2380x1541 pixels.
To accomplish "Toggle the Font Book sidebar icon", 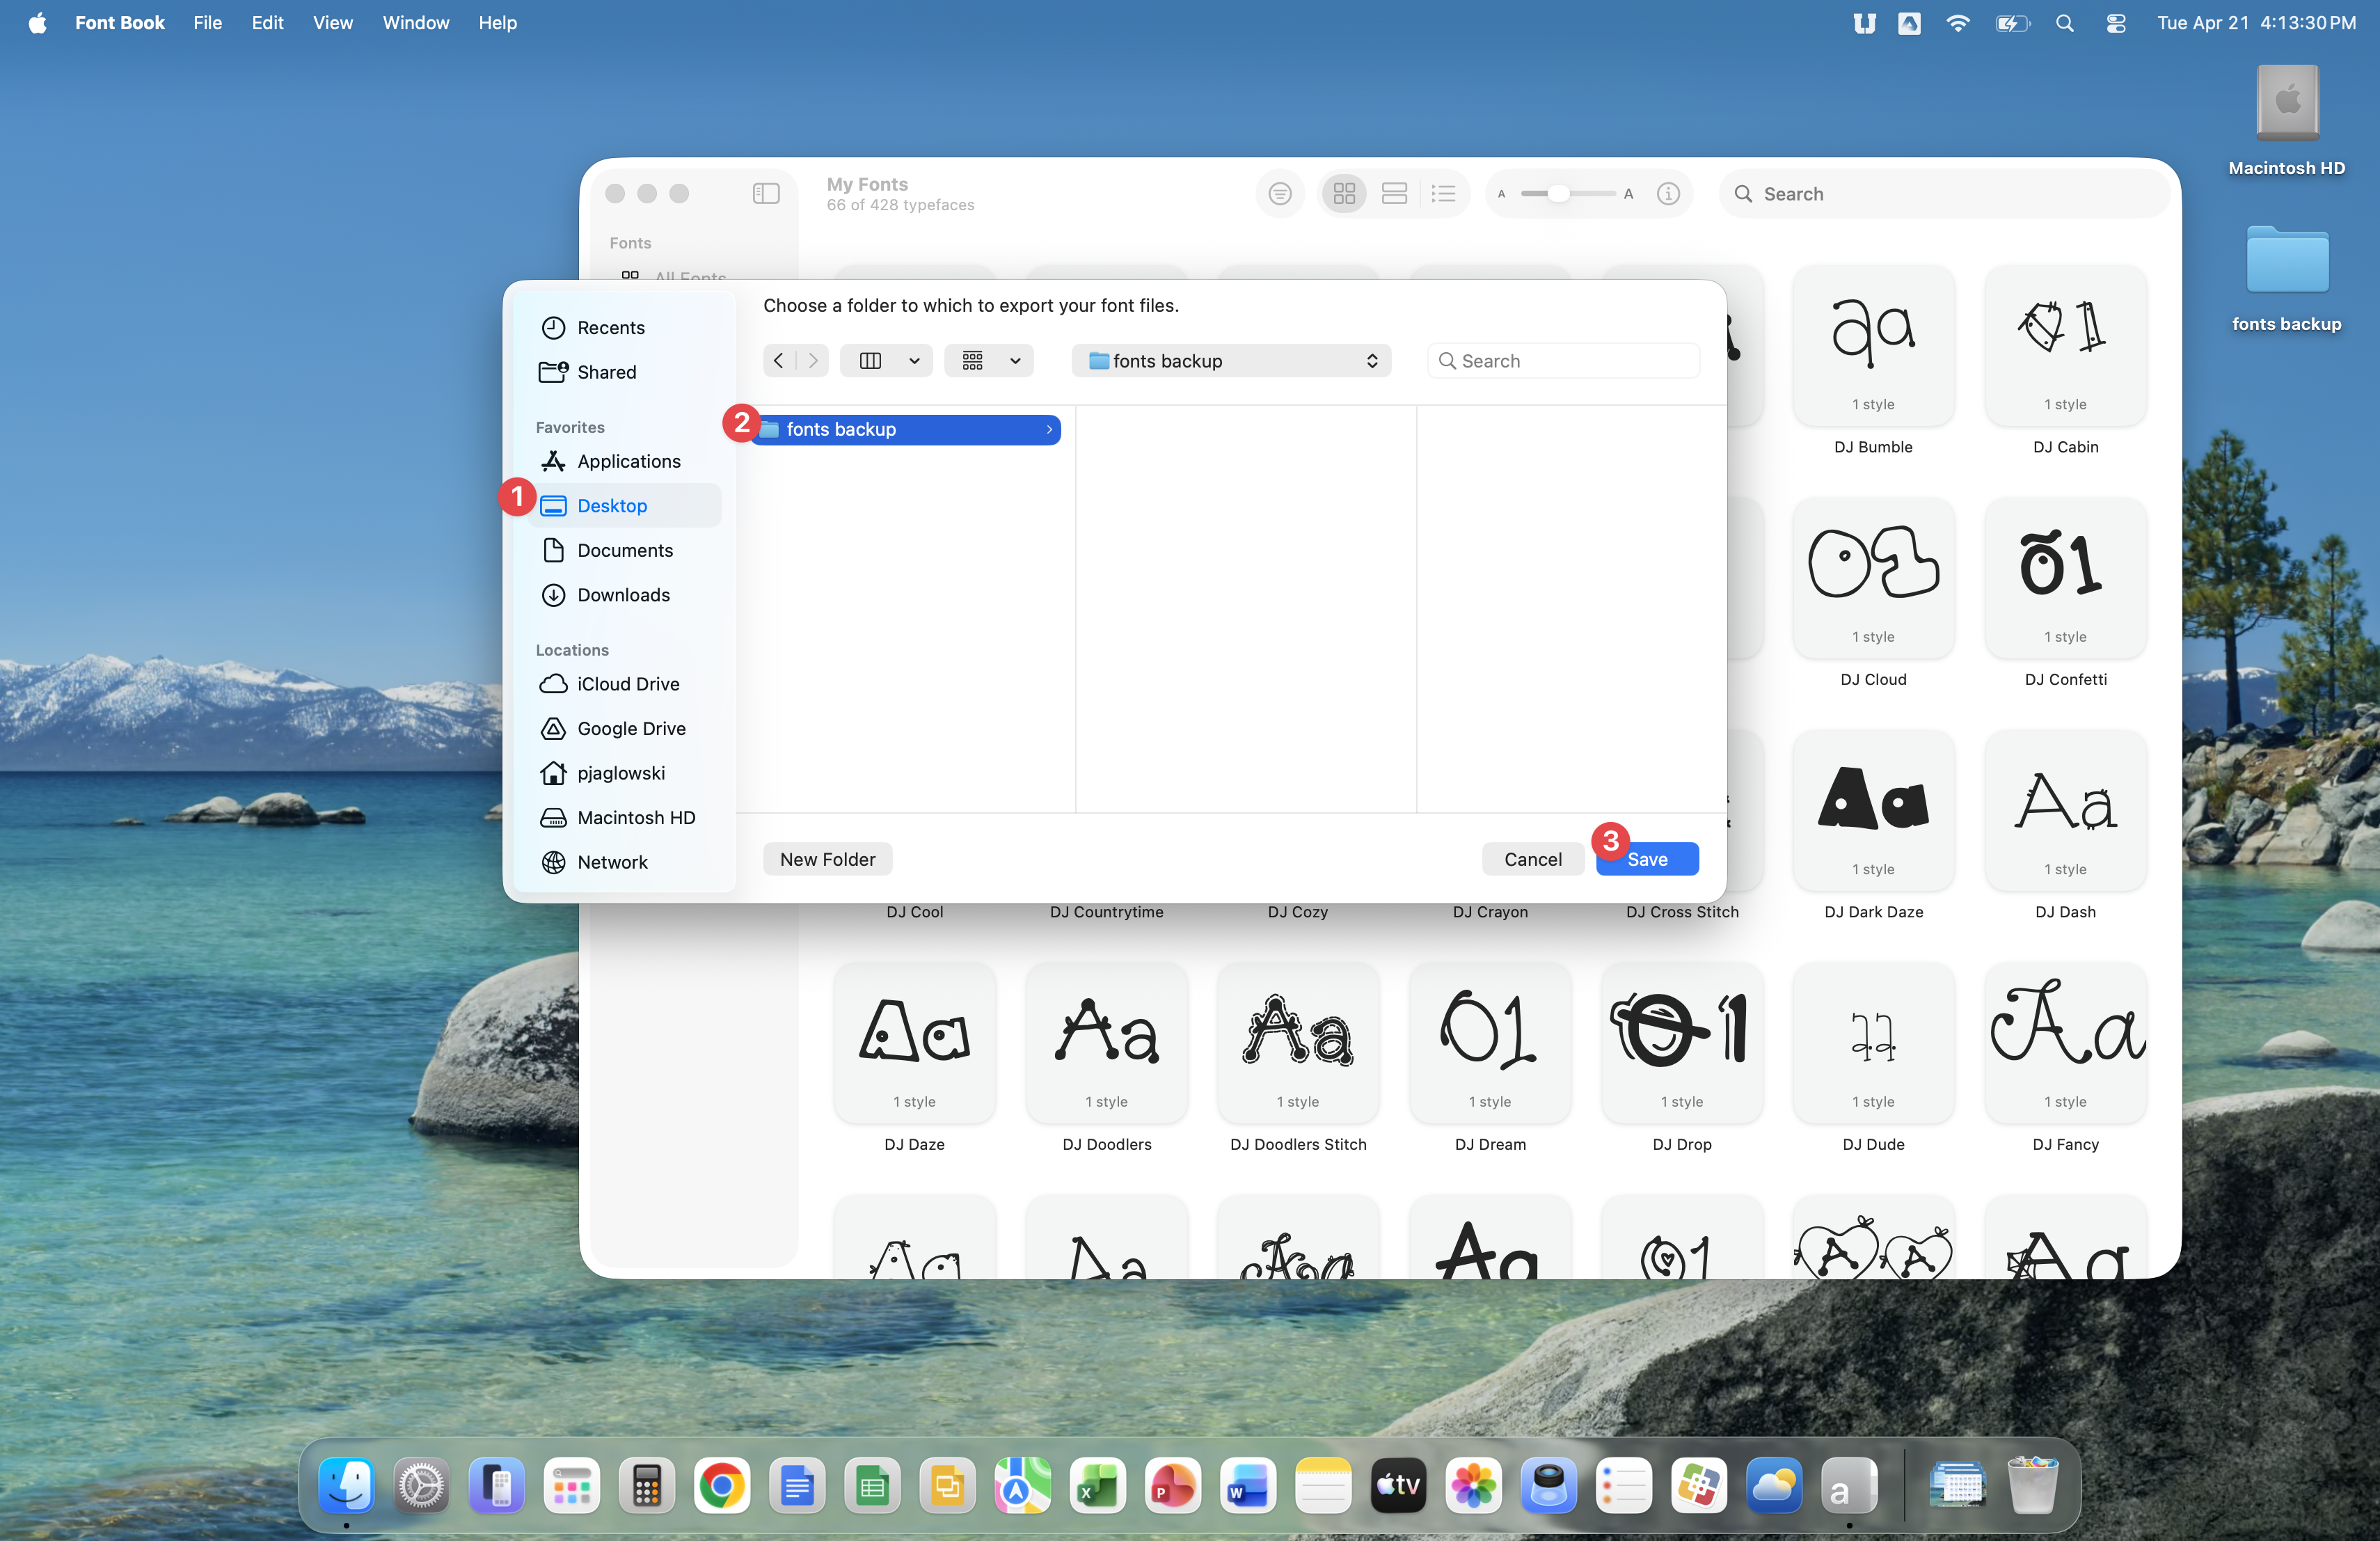I will (766, 194).
